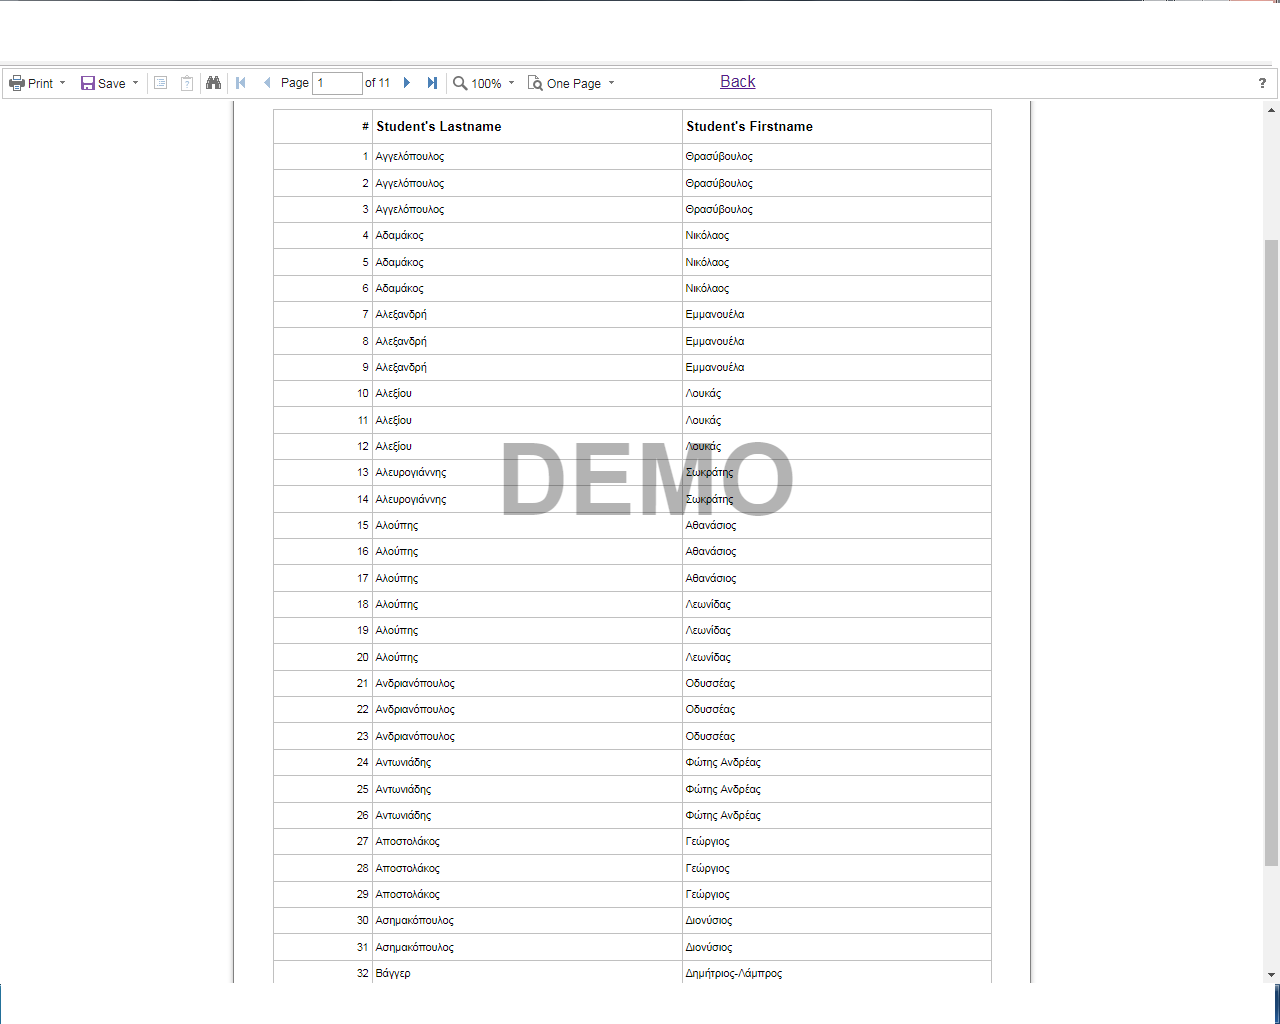This screenshot has width=1280, height=1024.
Task: Click Ανδριανόπουλος in row 21
Action: coord(415,684)
